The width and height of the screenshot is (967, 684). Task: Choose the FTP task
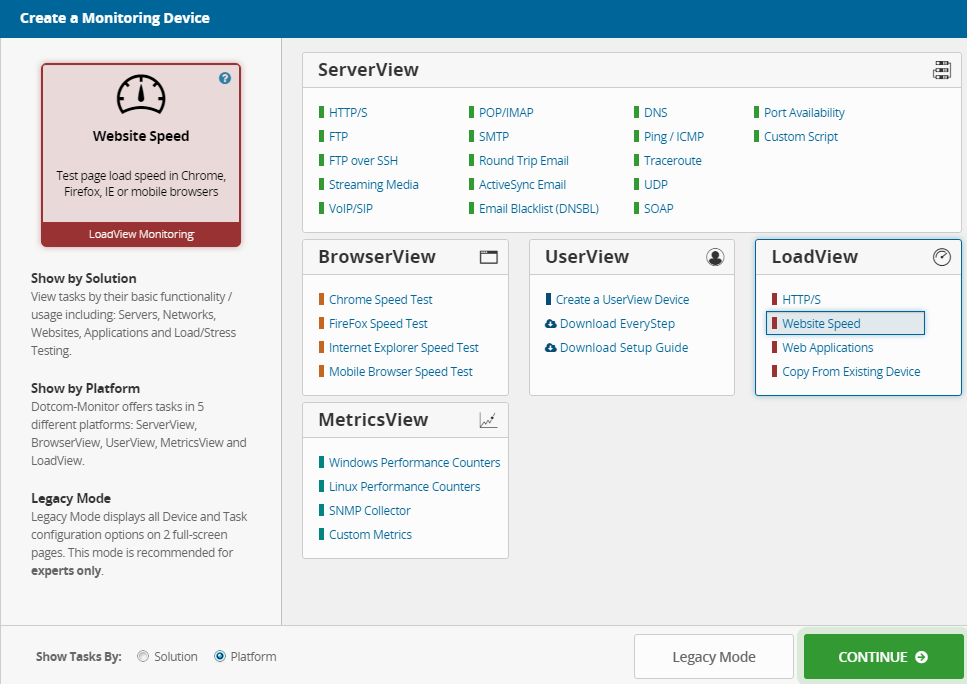point(339,137)
